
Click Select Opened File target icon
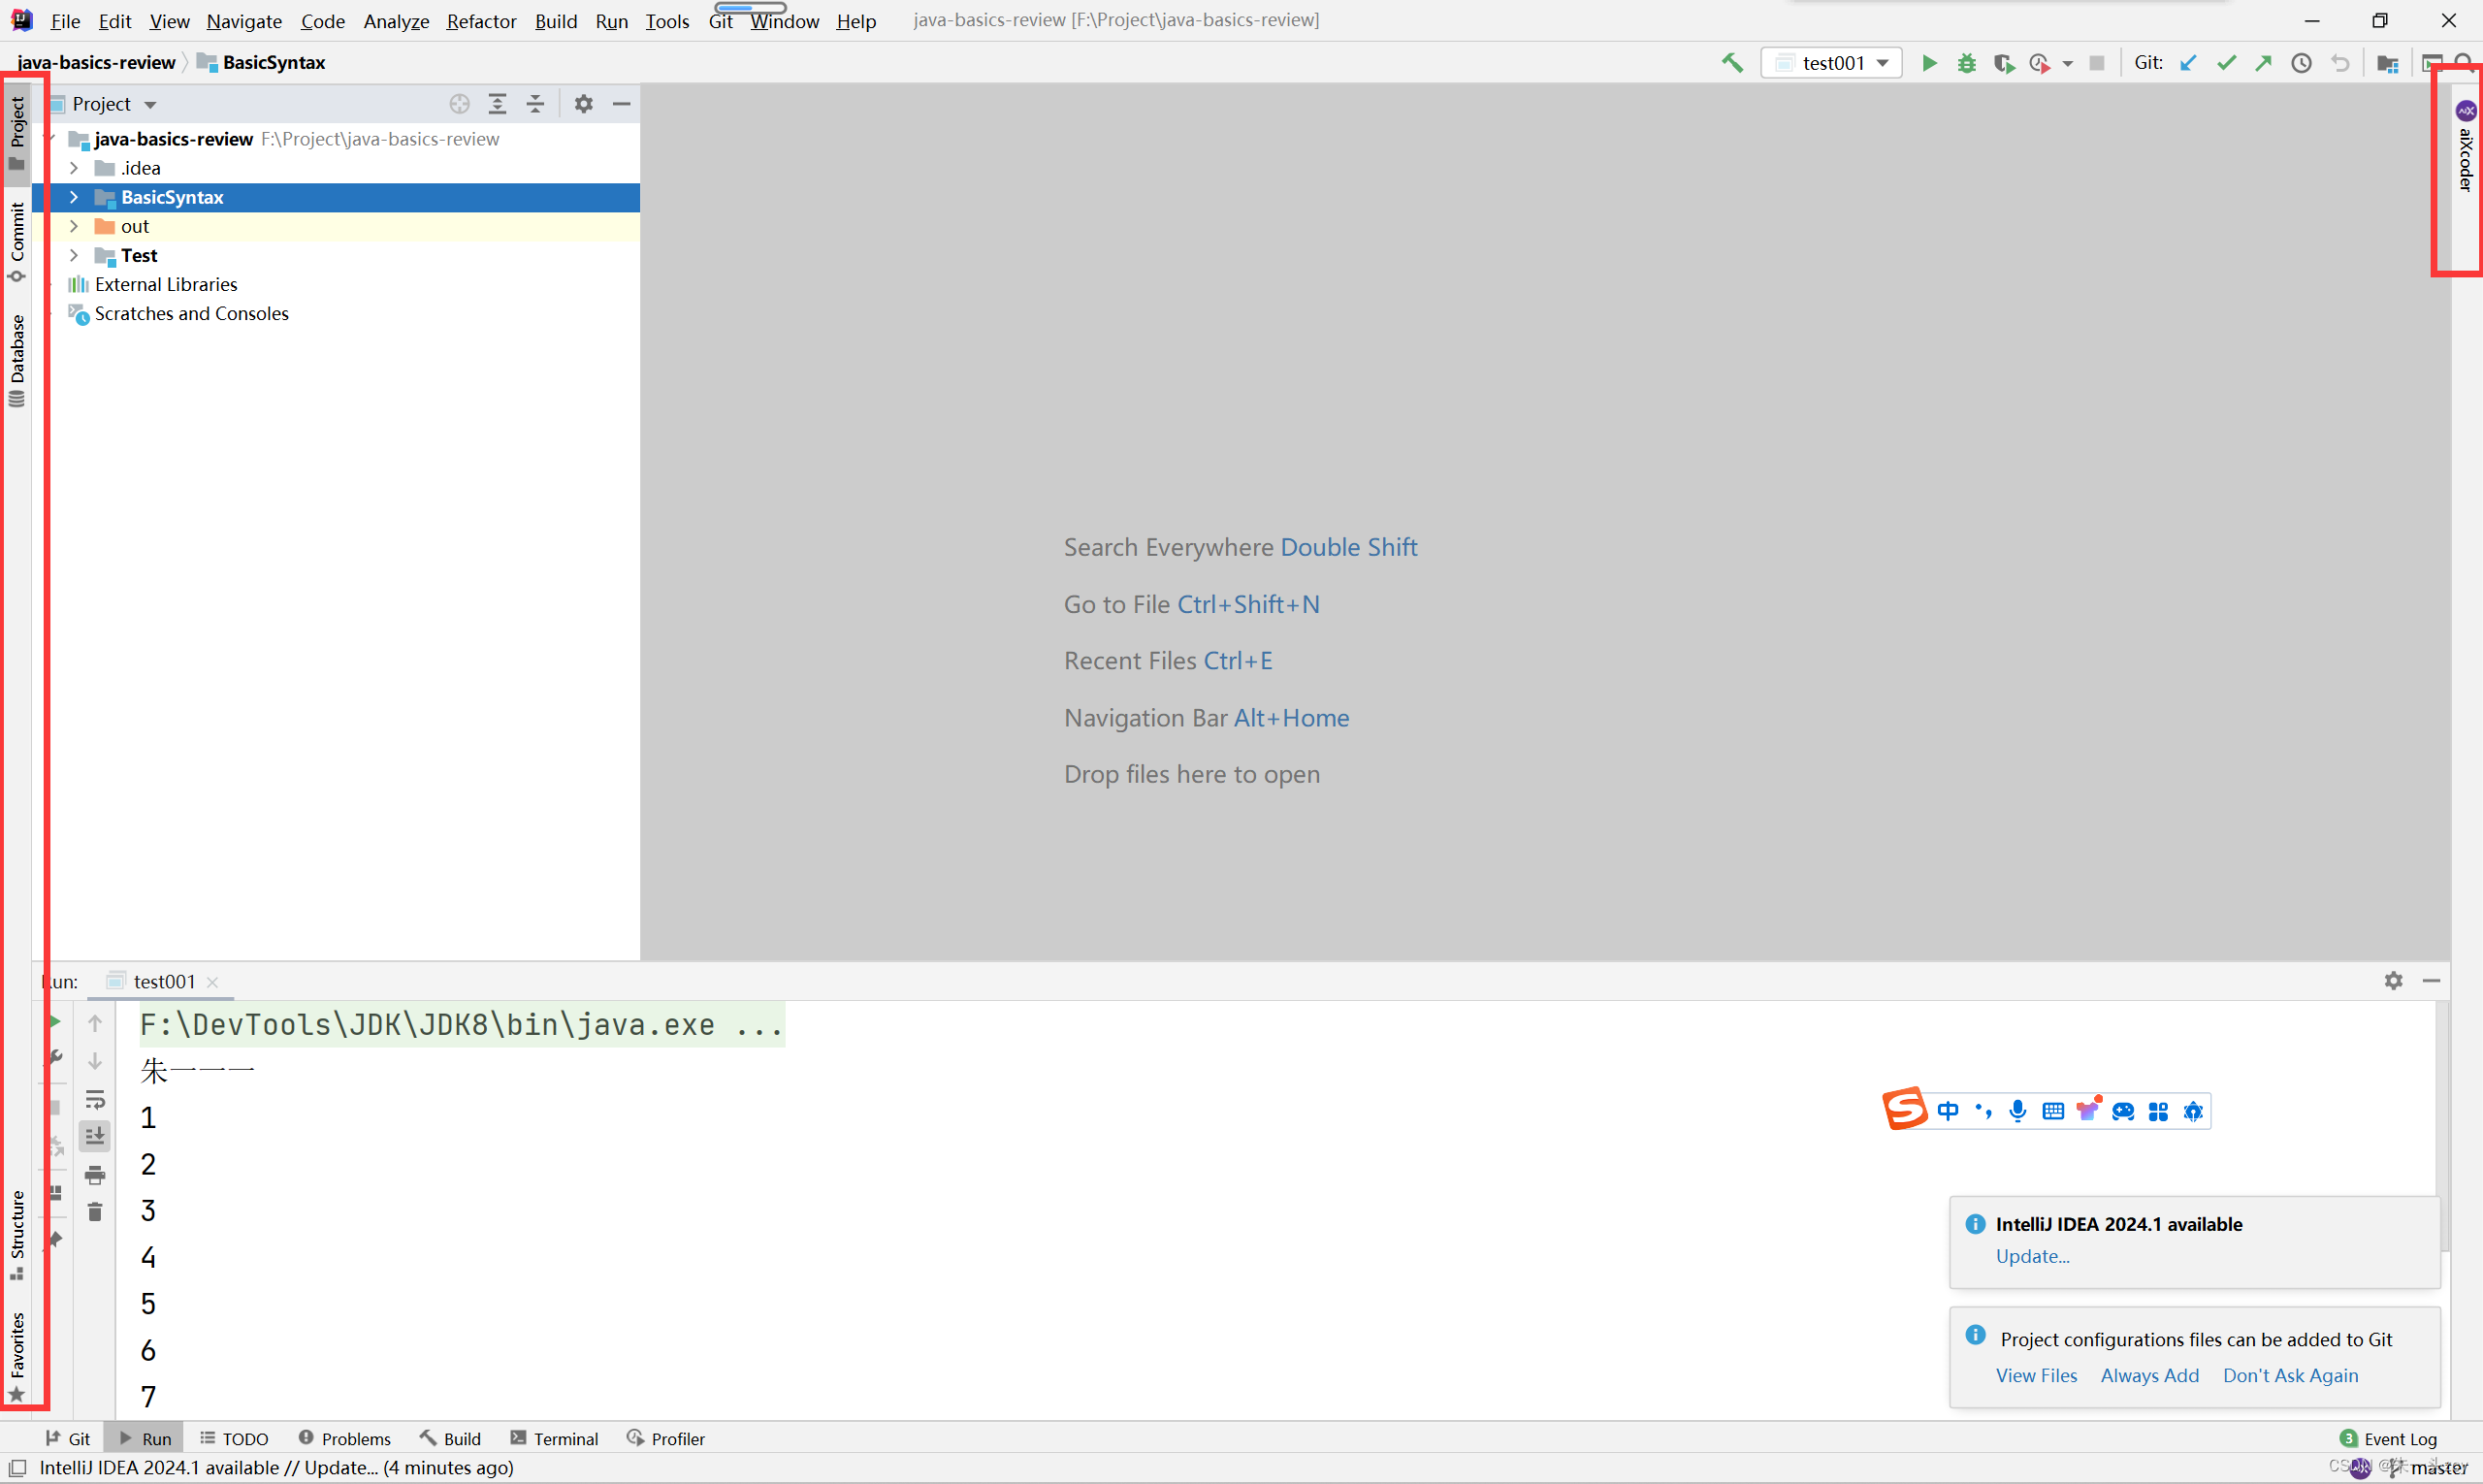point(459,104)
